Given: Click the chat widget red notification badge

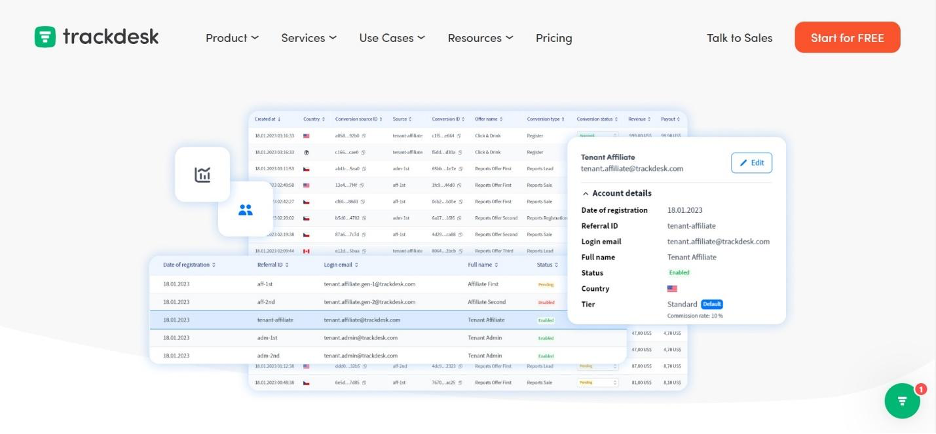Looking at the screenshot, I should pos(920,389).
